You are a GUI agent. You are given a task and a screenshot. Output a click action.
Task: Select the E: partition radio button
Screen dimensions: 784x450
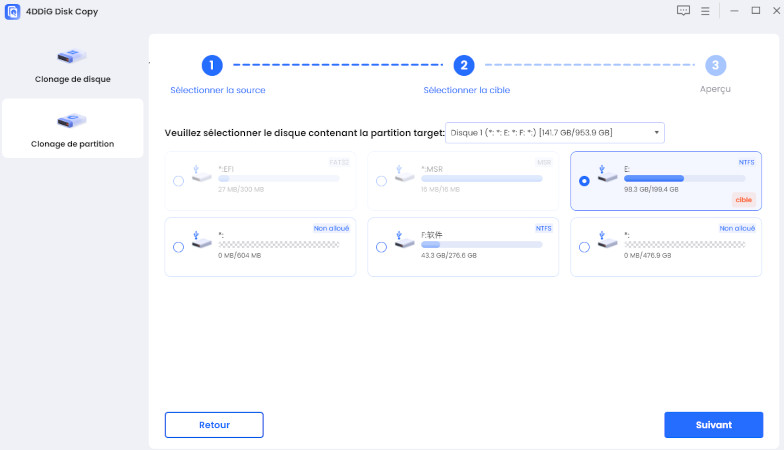pos(584,182)
